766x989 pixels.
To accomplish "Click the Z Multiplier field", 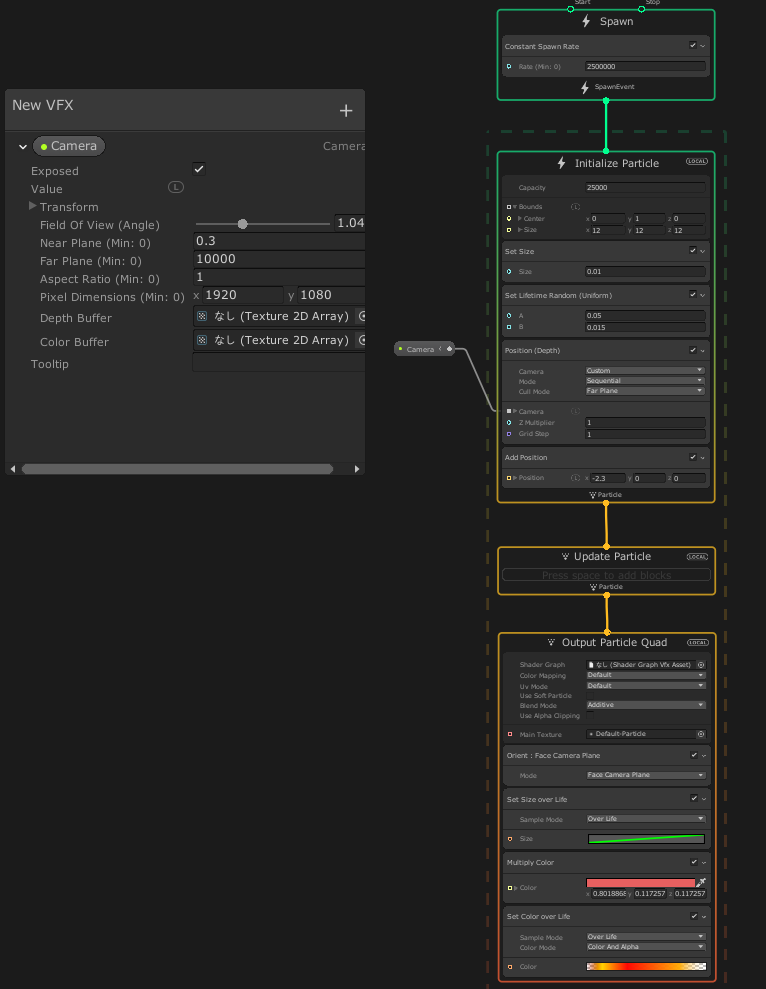I will 645,423.
